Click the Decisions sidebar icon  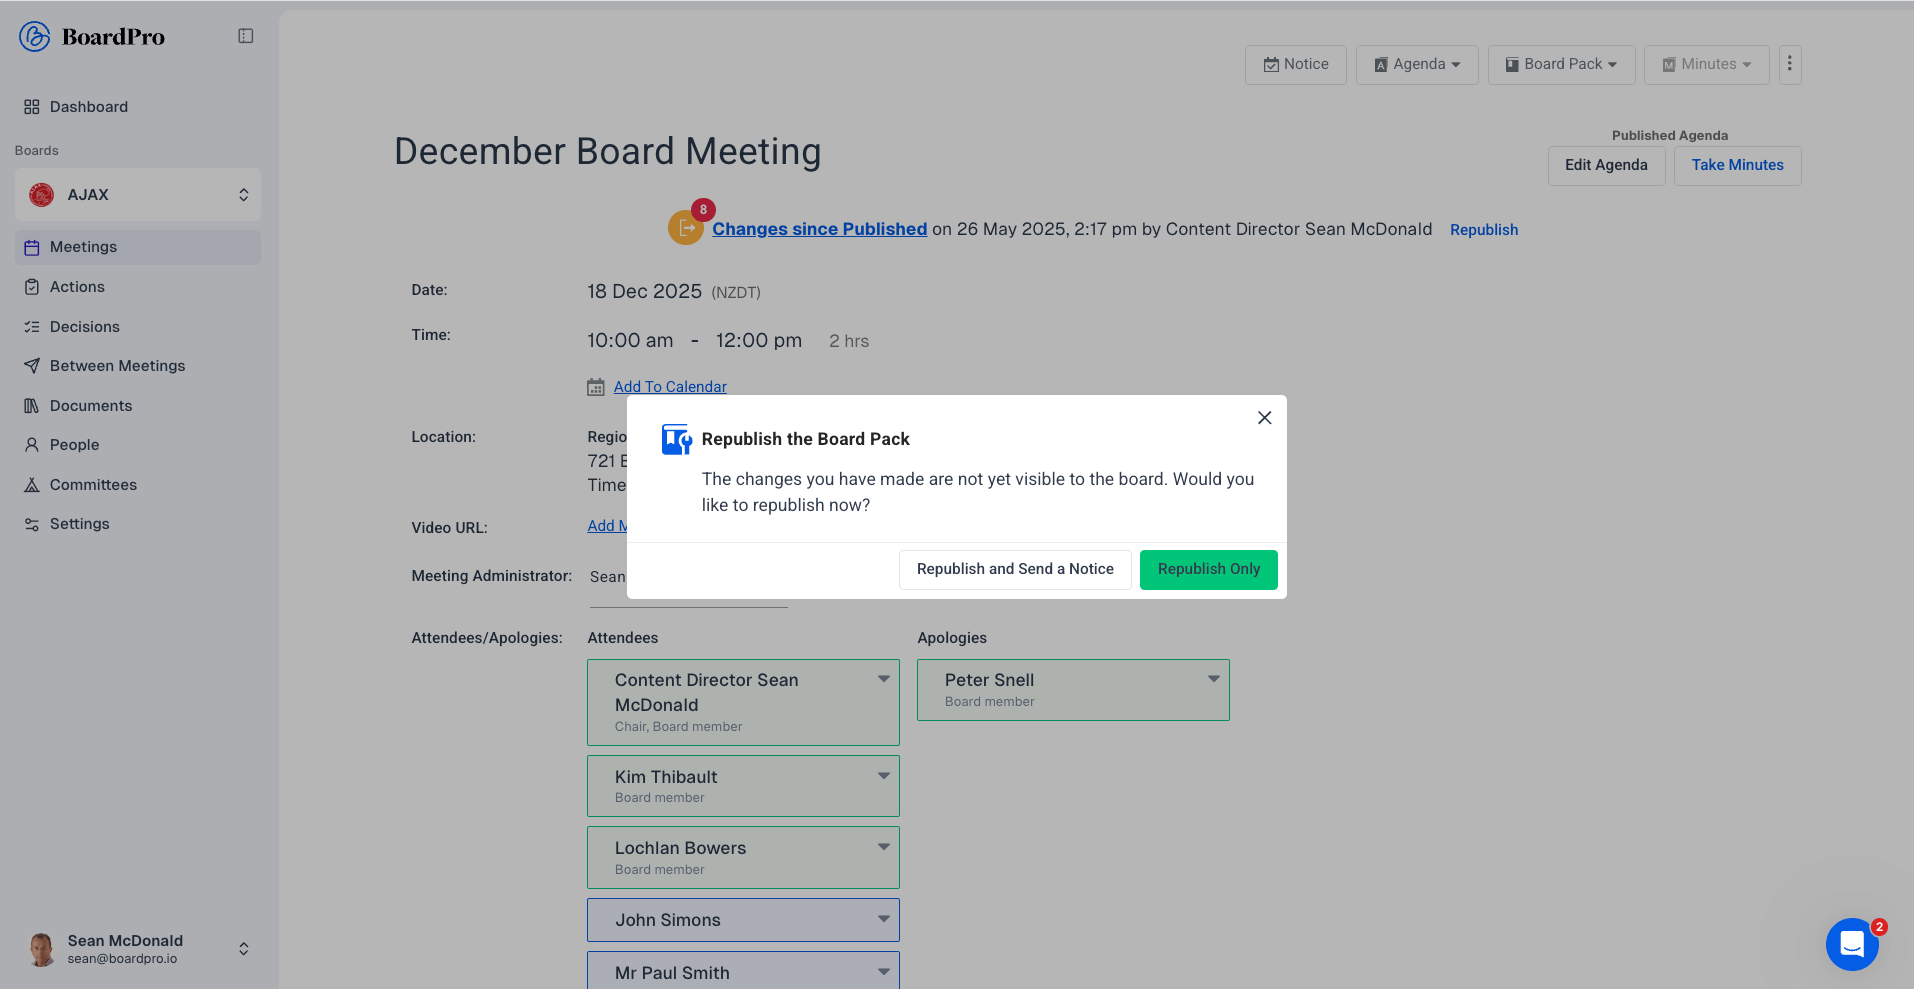pyautogui.click(x=33, y=326)
